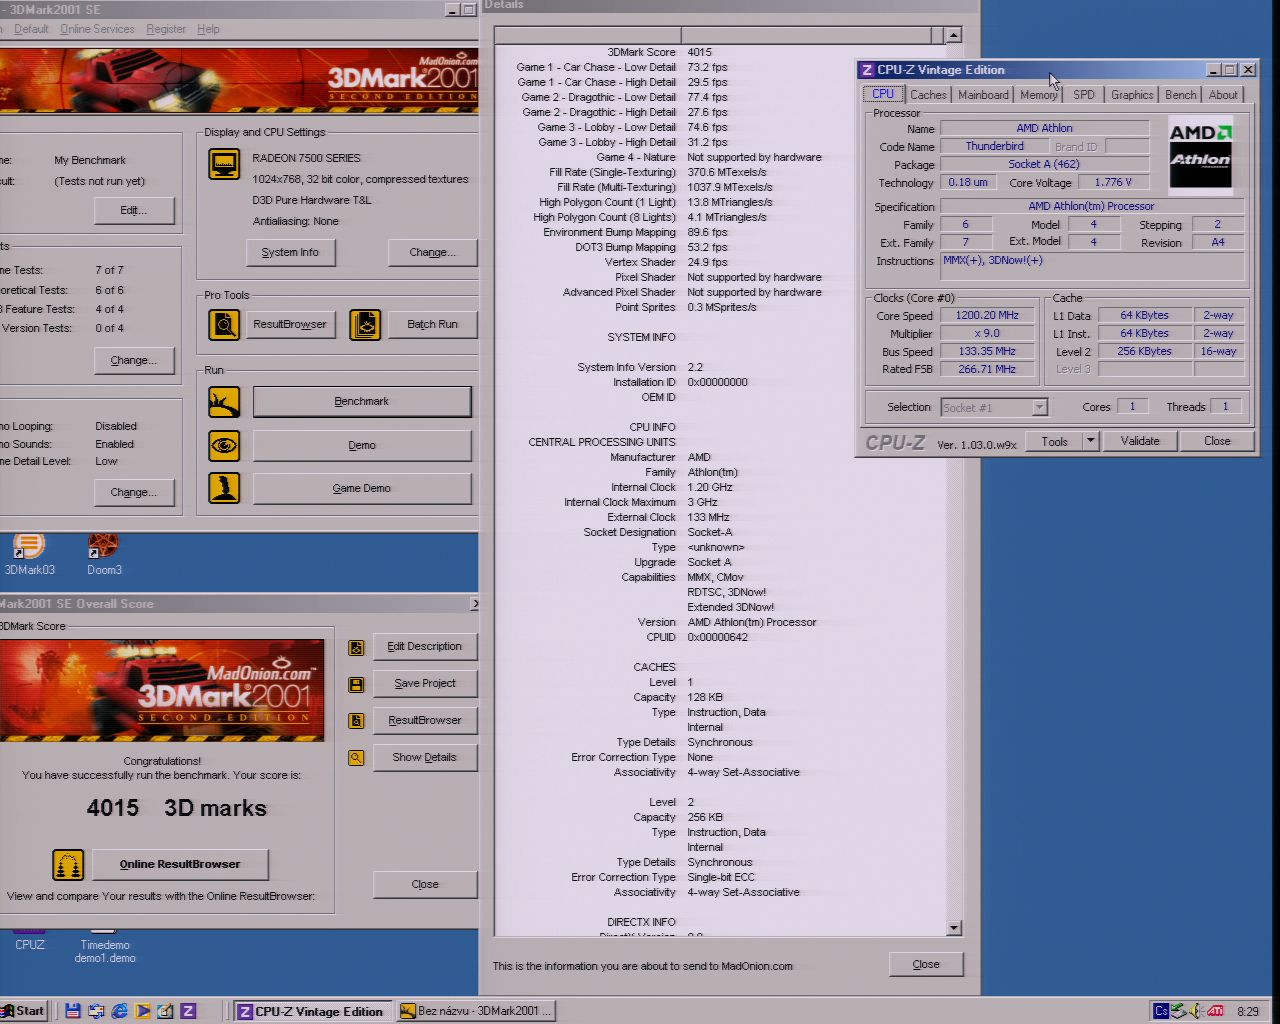
Task: Click the Tools button in CPU-Z
Action: 1055,441
